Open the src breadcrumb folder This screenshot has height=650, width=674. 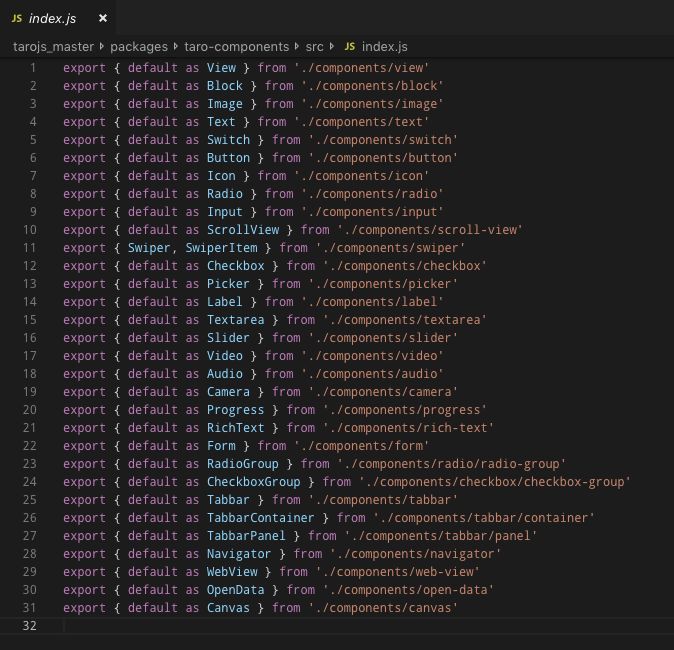tap(312, 46)
